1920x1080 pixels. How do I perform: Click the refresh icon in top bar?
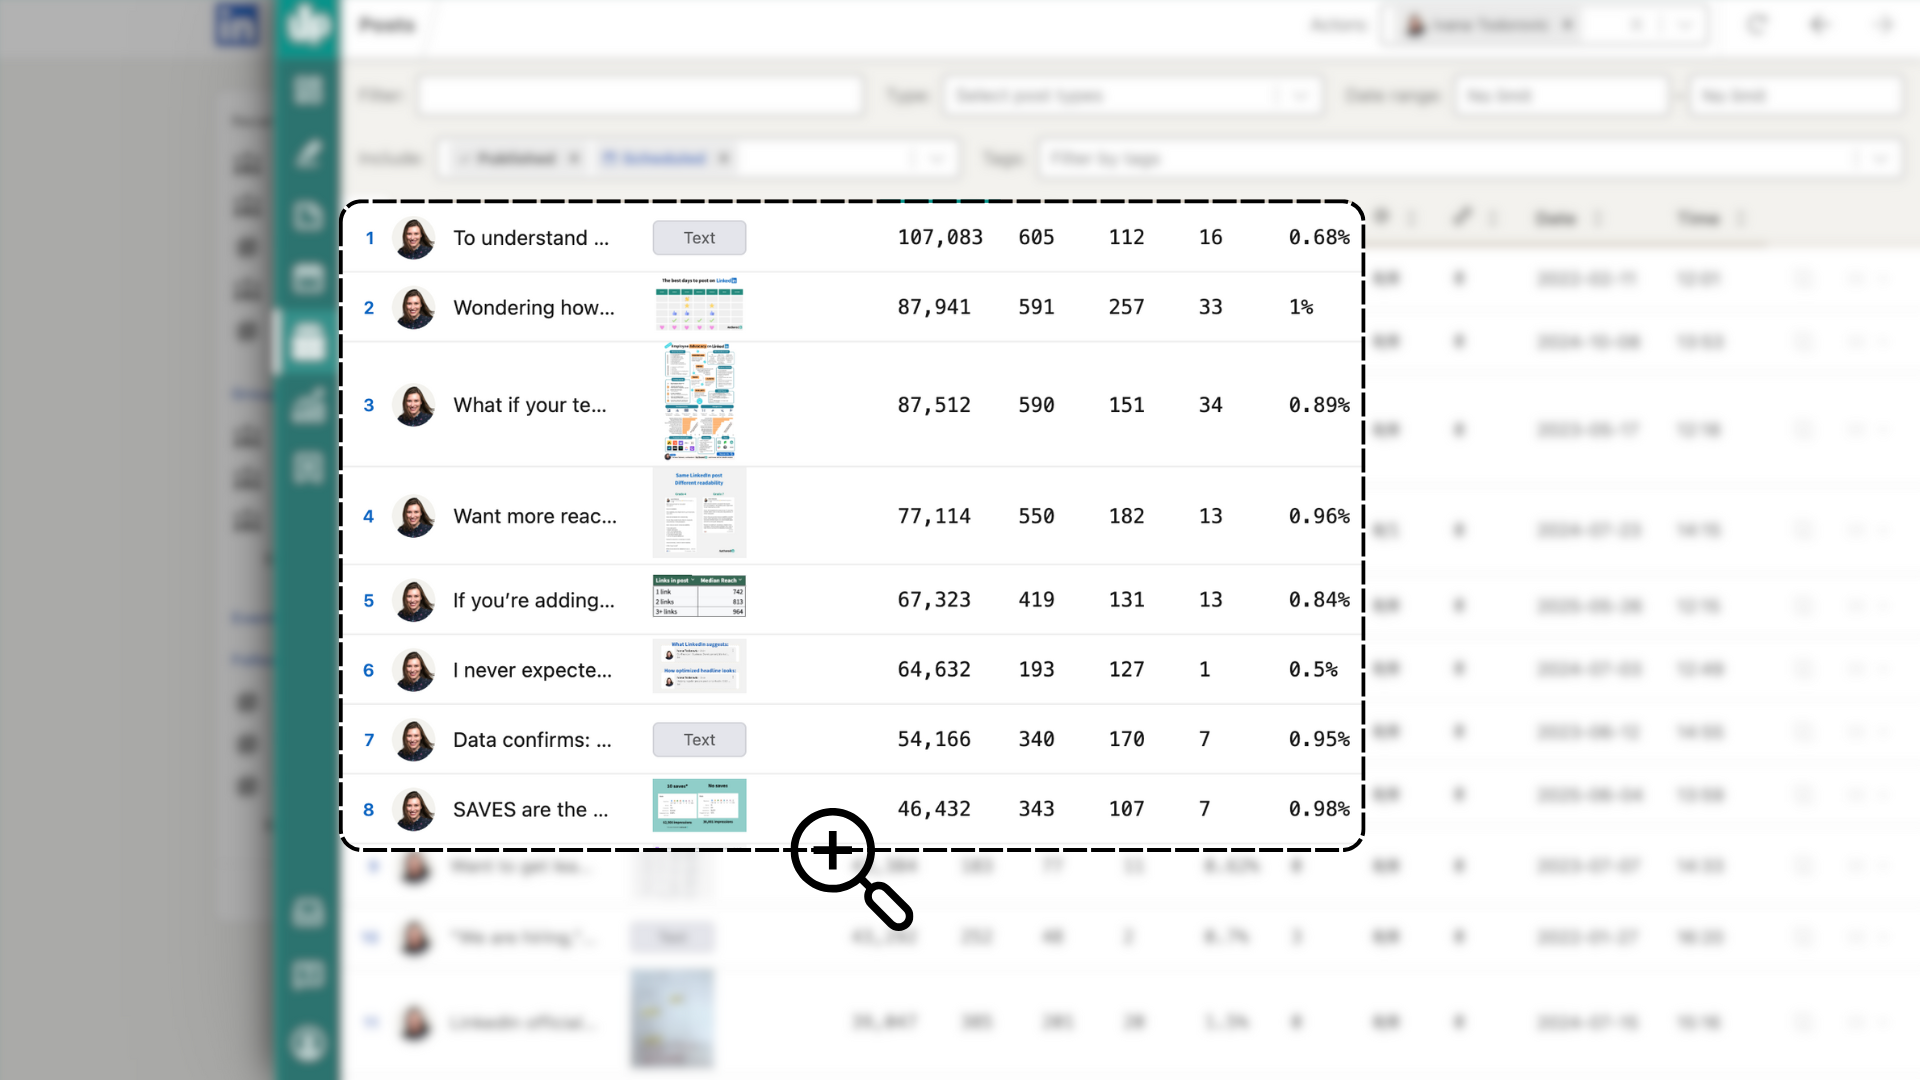pos(1757,25)
